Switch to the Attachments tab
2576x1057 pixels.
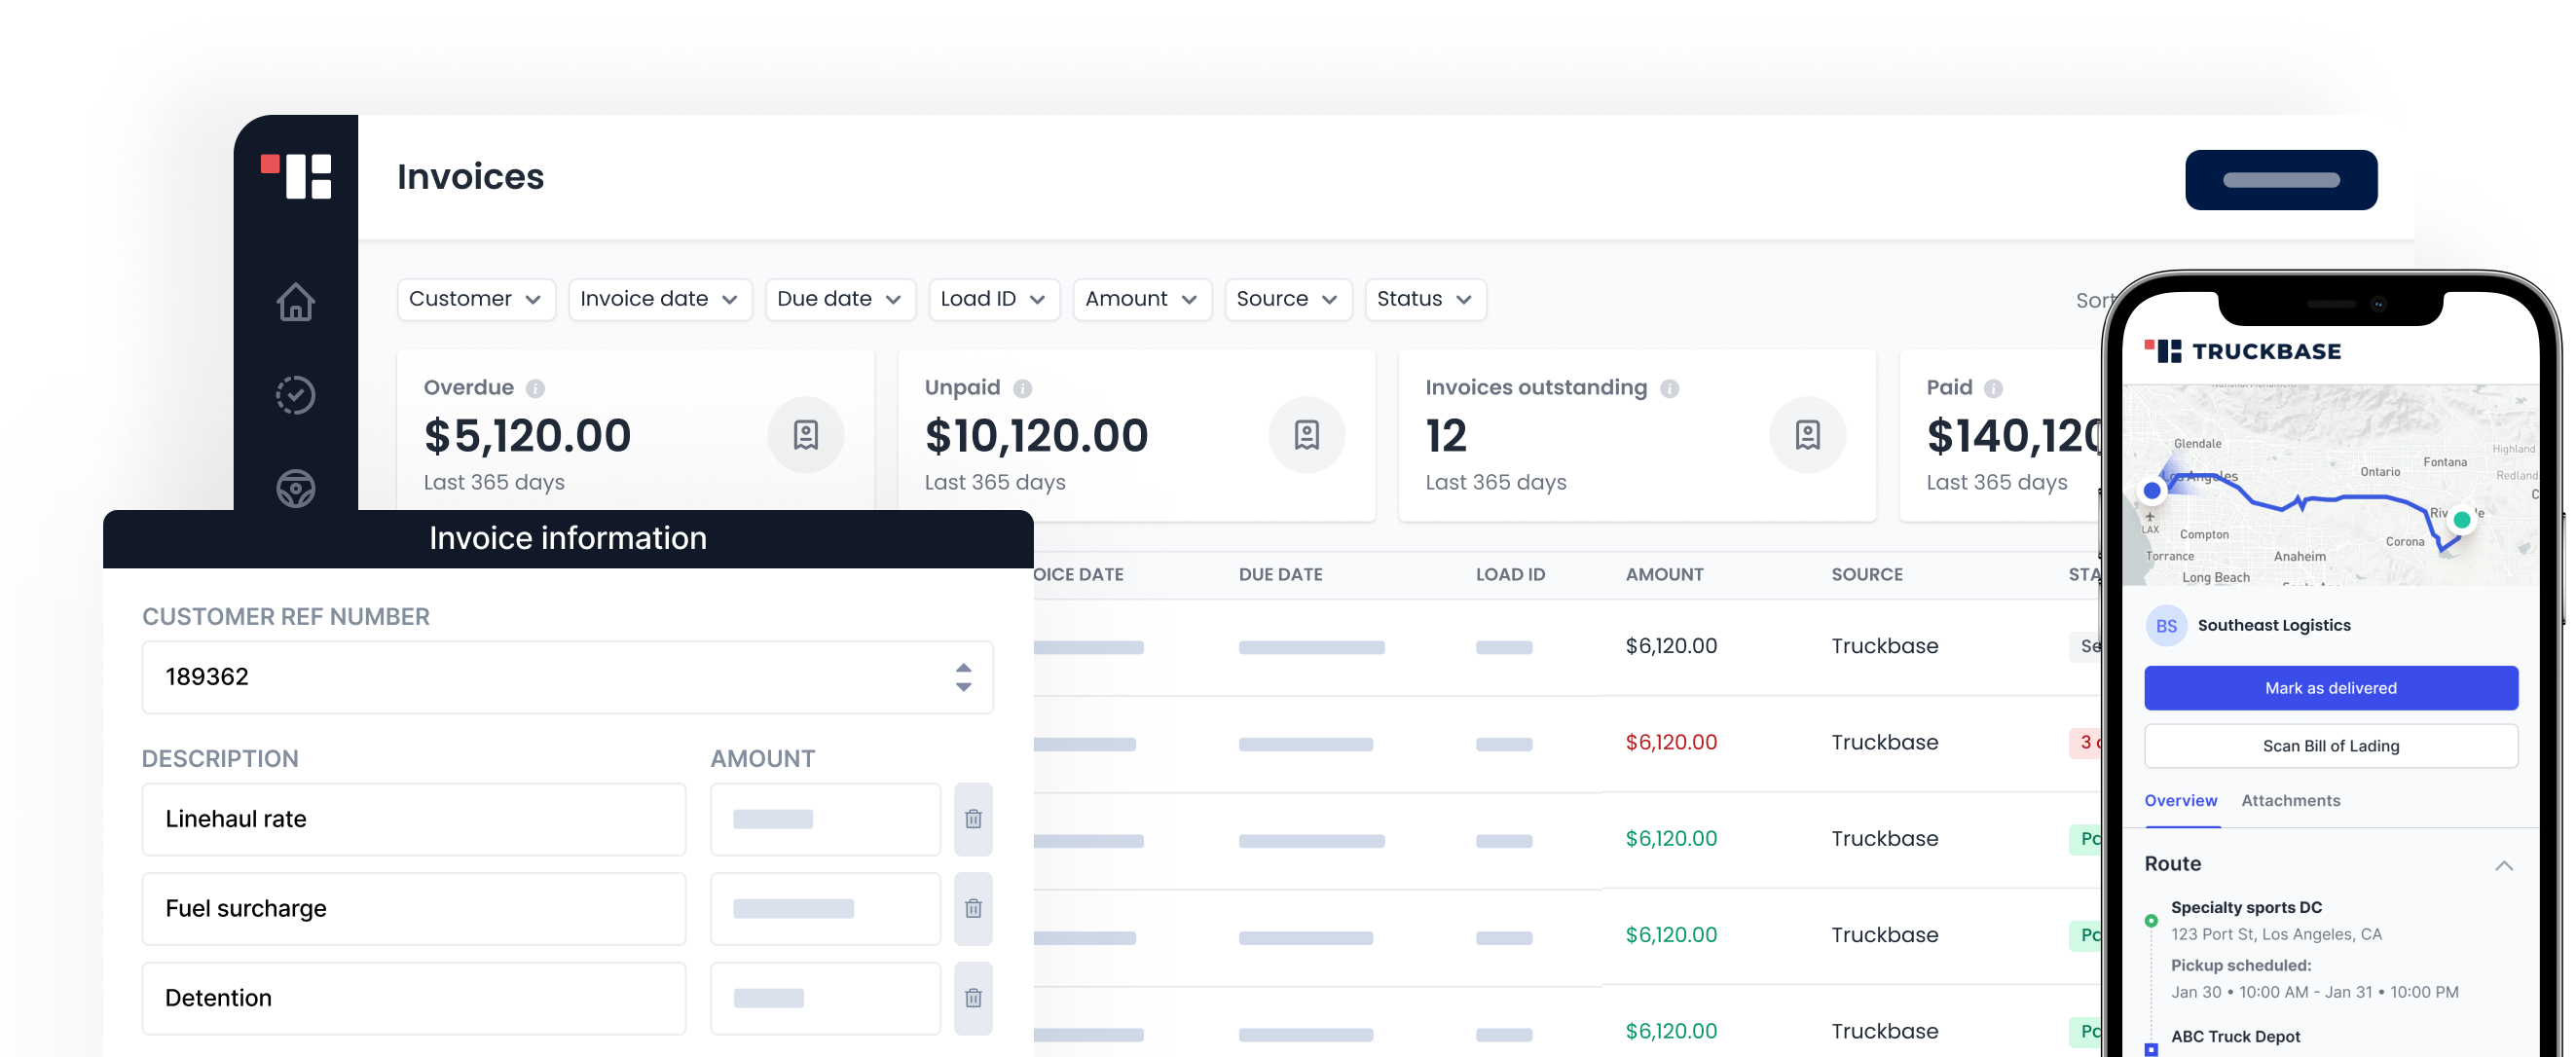2291,800
